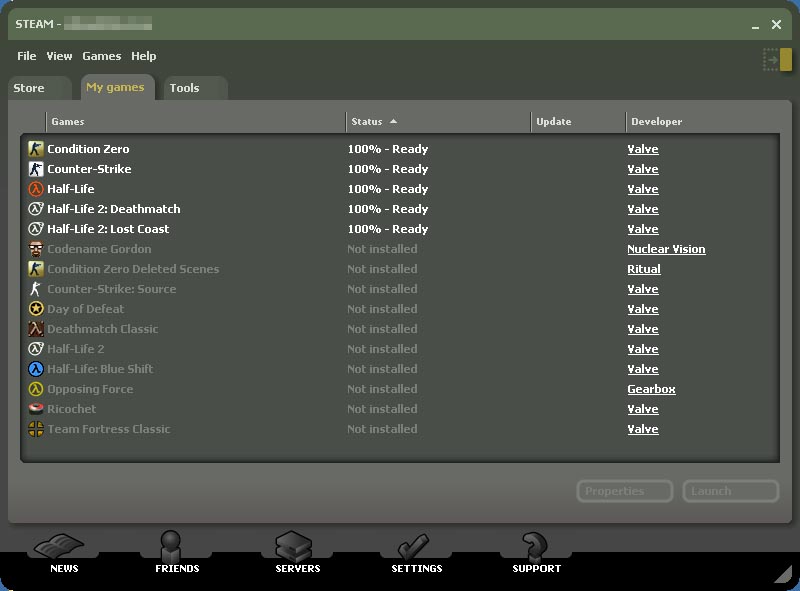Select the 'Day of Defeat' name
Screen dimensions: 800x591
coord(86,309)
